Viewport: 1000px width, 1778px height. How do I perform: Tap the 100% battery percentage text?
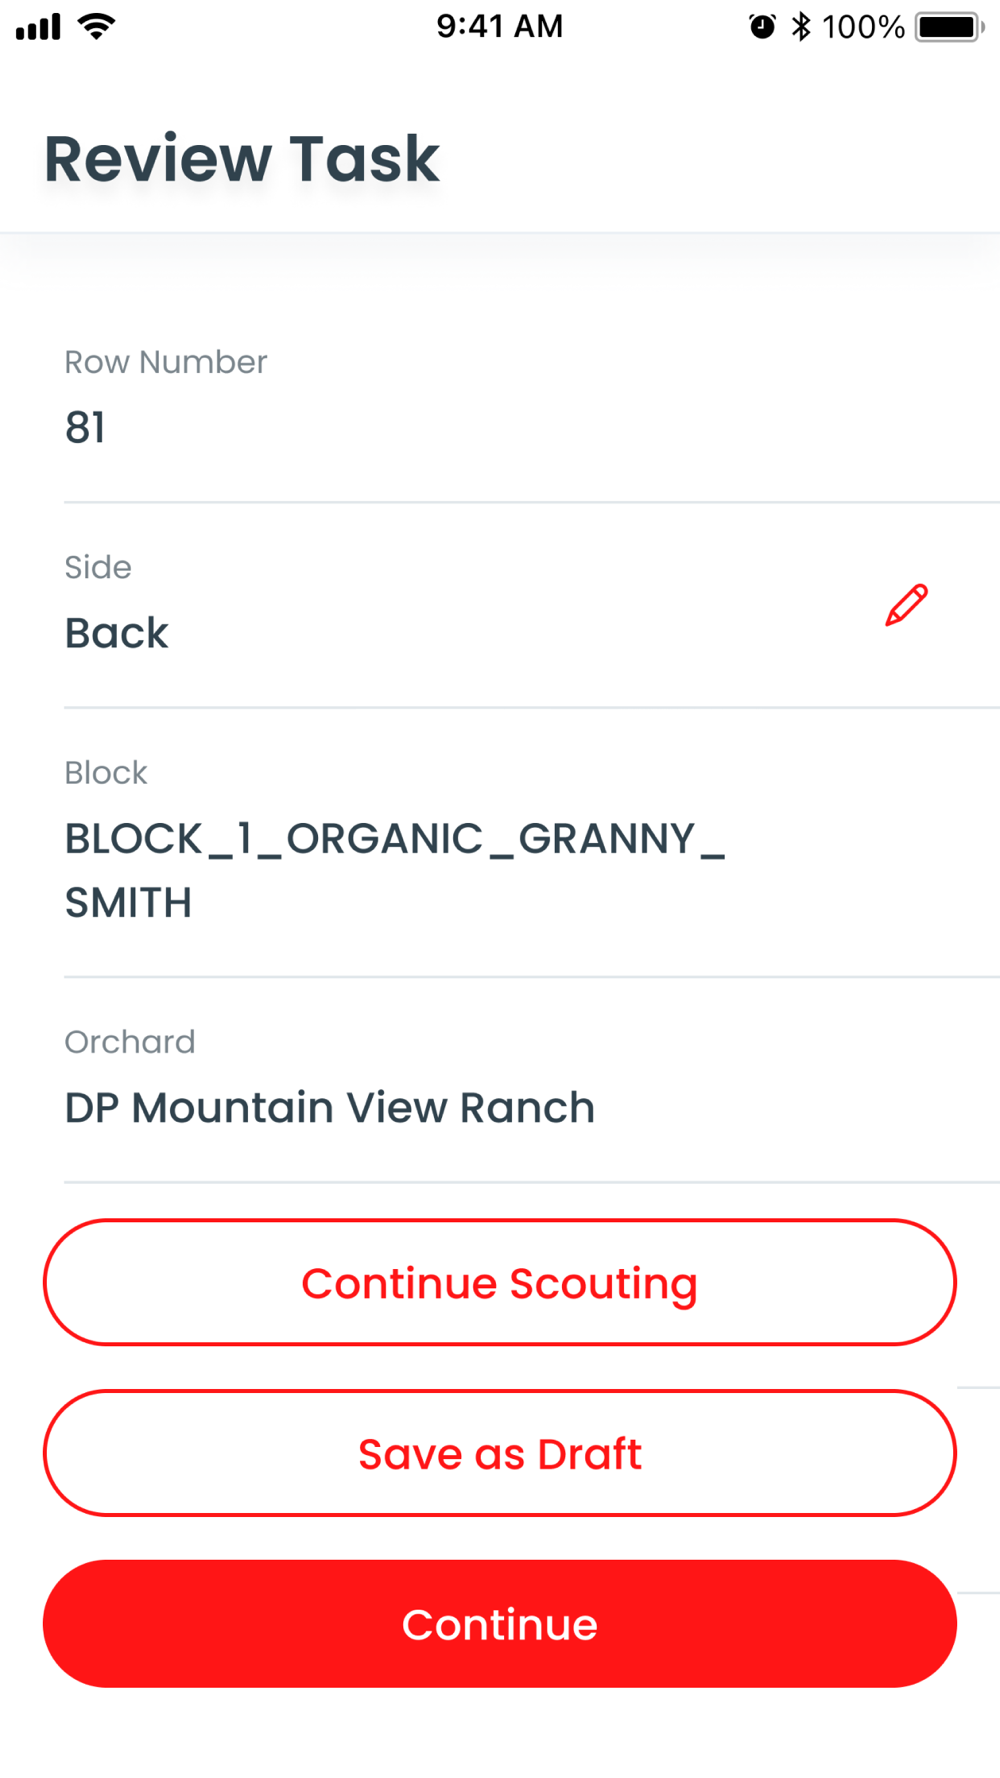point(863,27)
